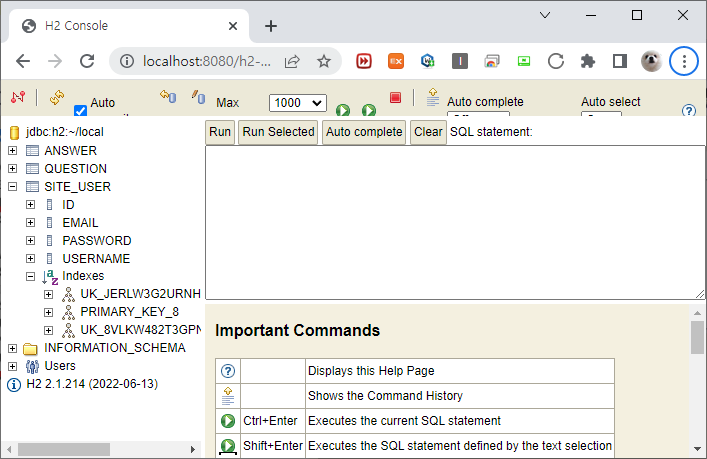Click the H2 version info icon

click(14, 385)
